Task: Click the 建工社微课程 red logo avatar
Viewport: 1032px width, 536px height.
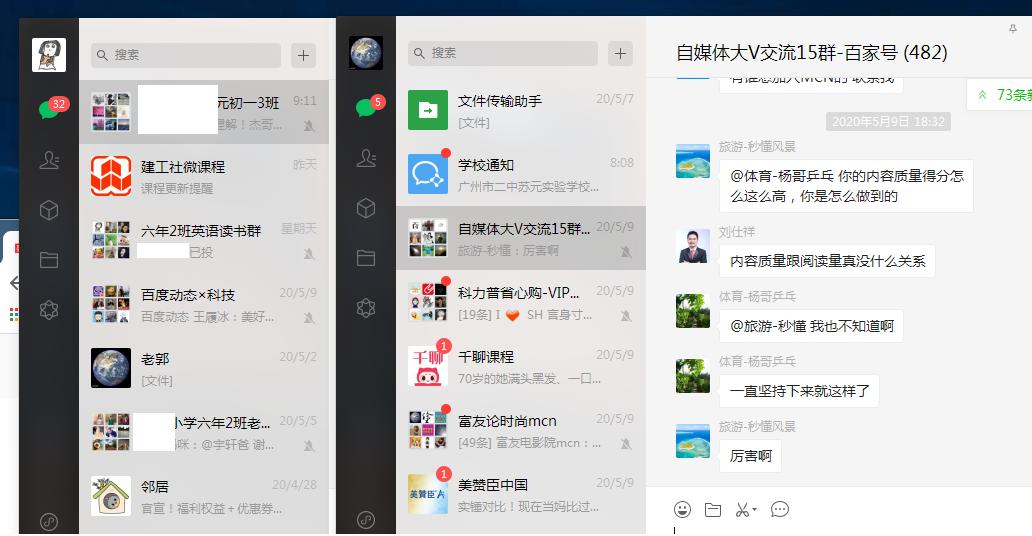Action: tap(111, 176)
